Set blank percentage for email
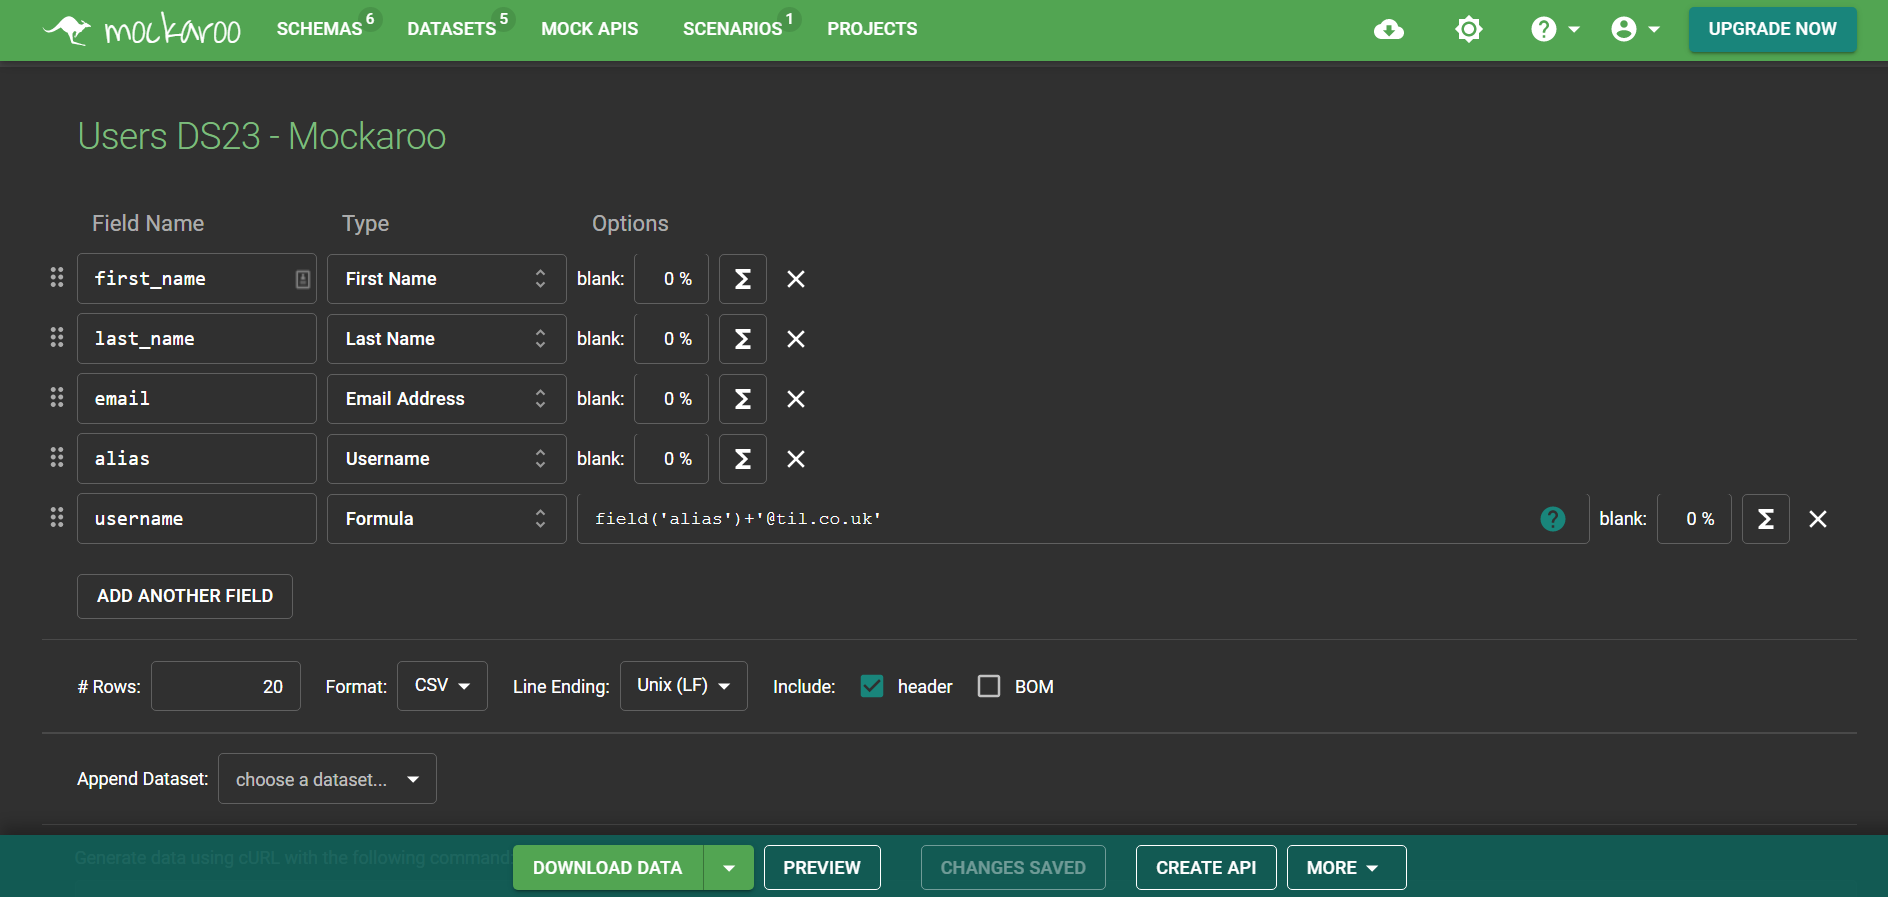 click(x=672, y=399)
